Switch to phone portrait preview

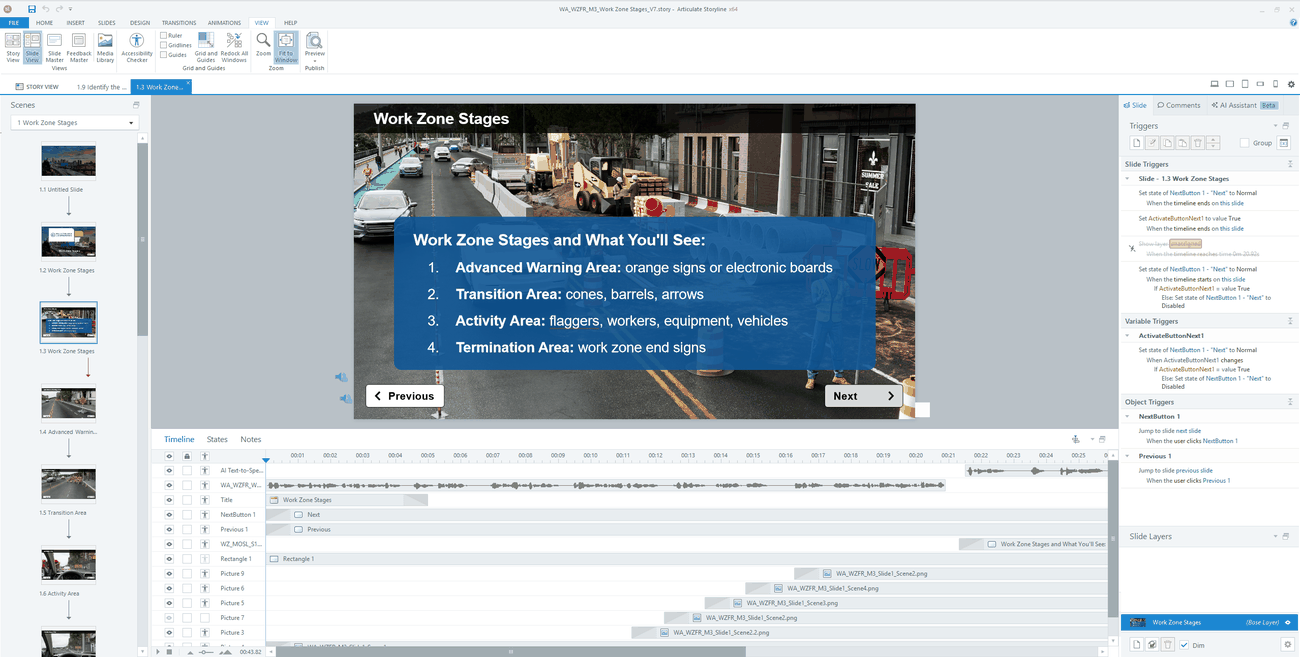coord(1275,84)
